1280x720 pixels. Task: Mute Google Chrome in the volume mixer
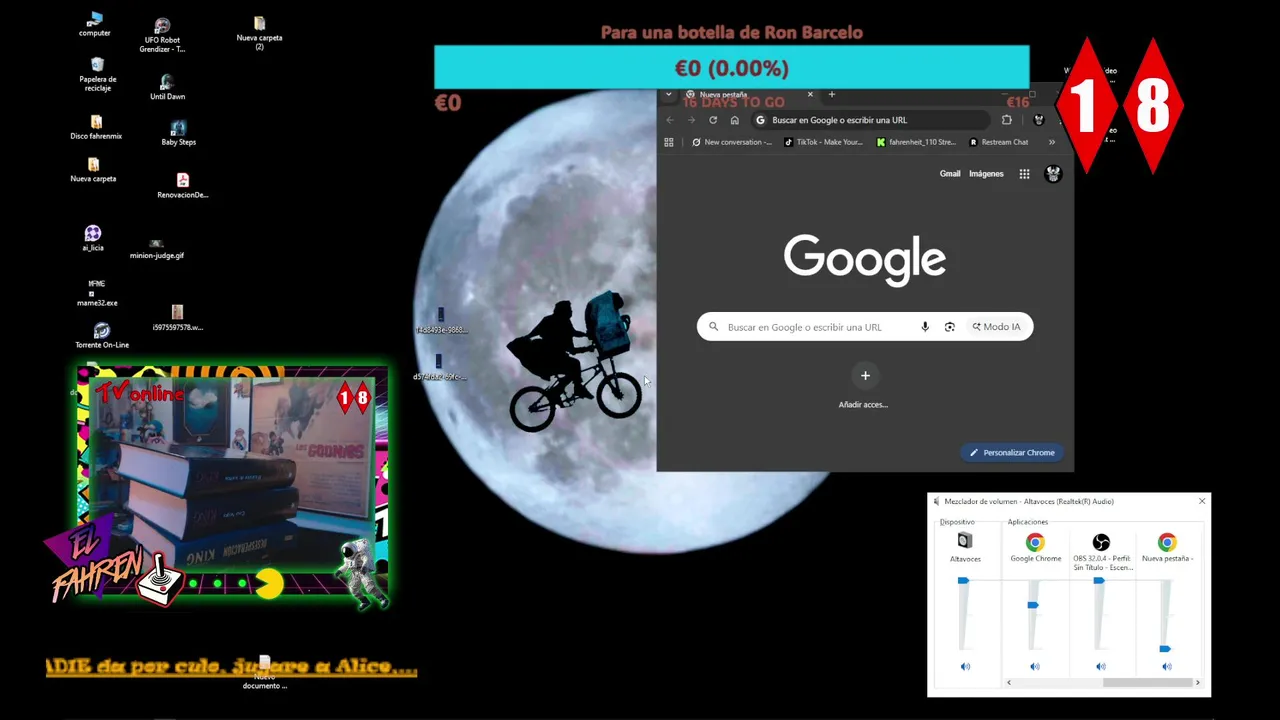[x=1035, y=666]
